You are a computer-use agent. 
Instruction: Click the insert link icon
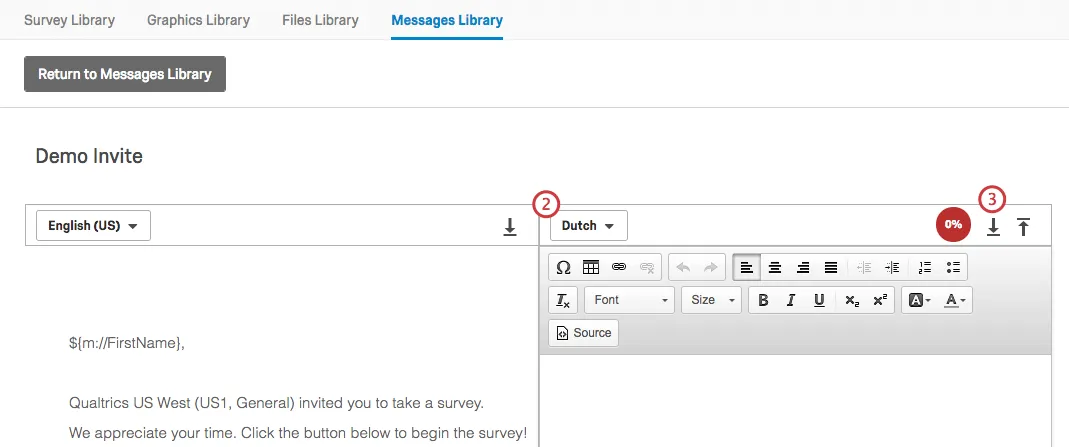pos(619,267)
